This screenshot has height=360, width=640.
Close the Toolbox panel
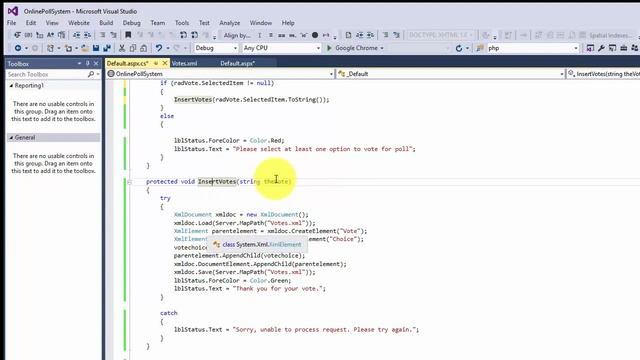(96, 63)
